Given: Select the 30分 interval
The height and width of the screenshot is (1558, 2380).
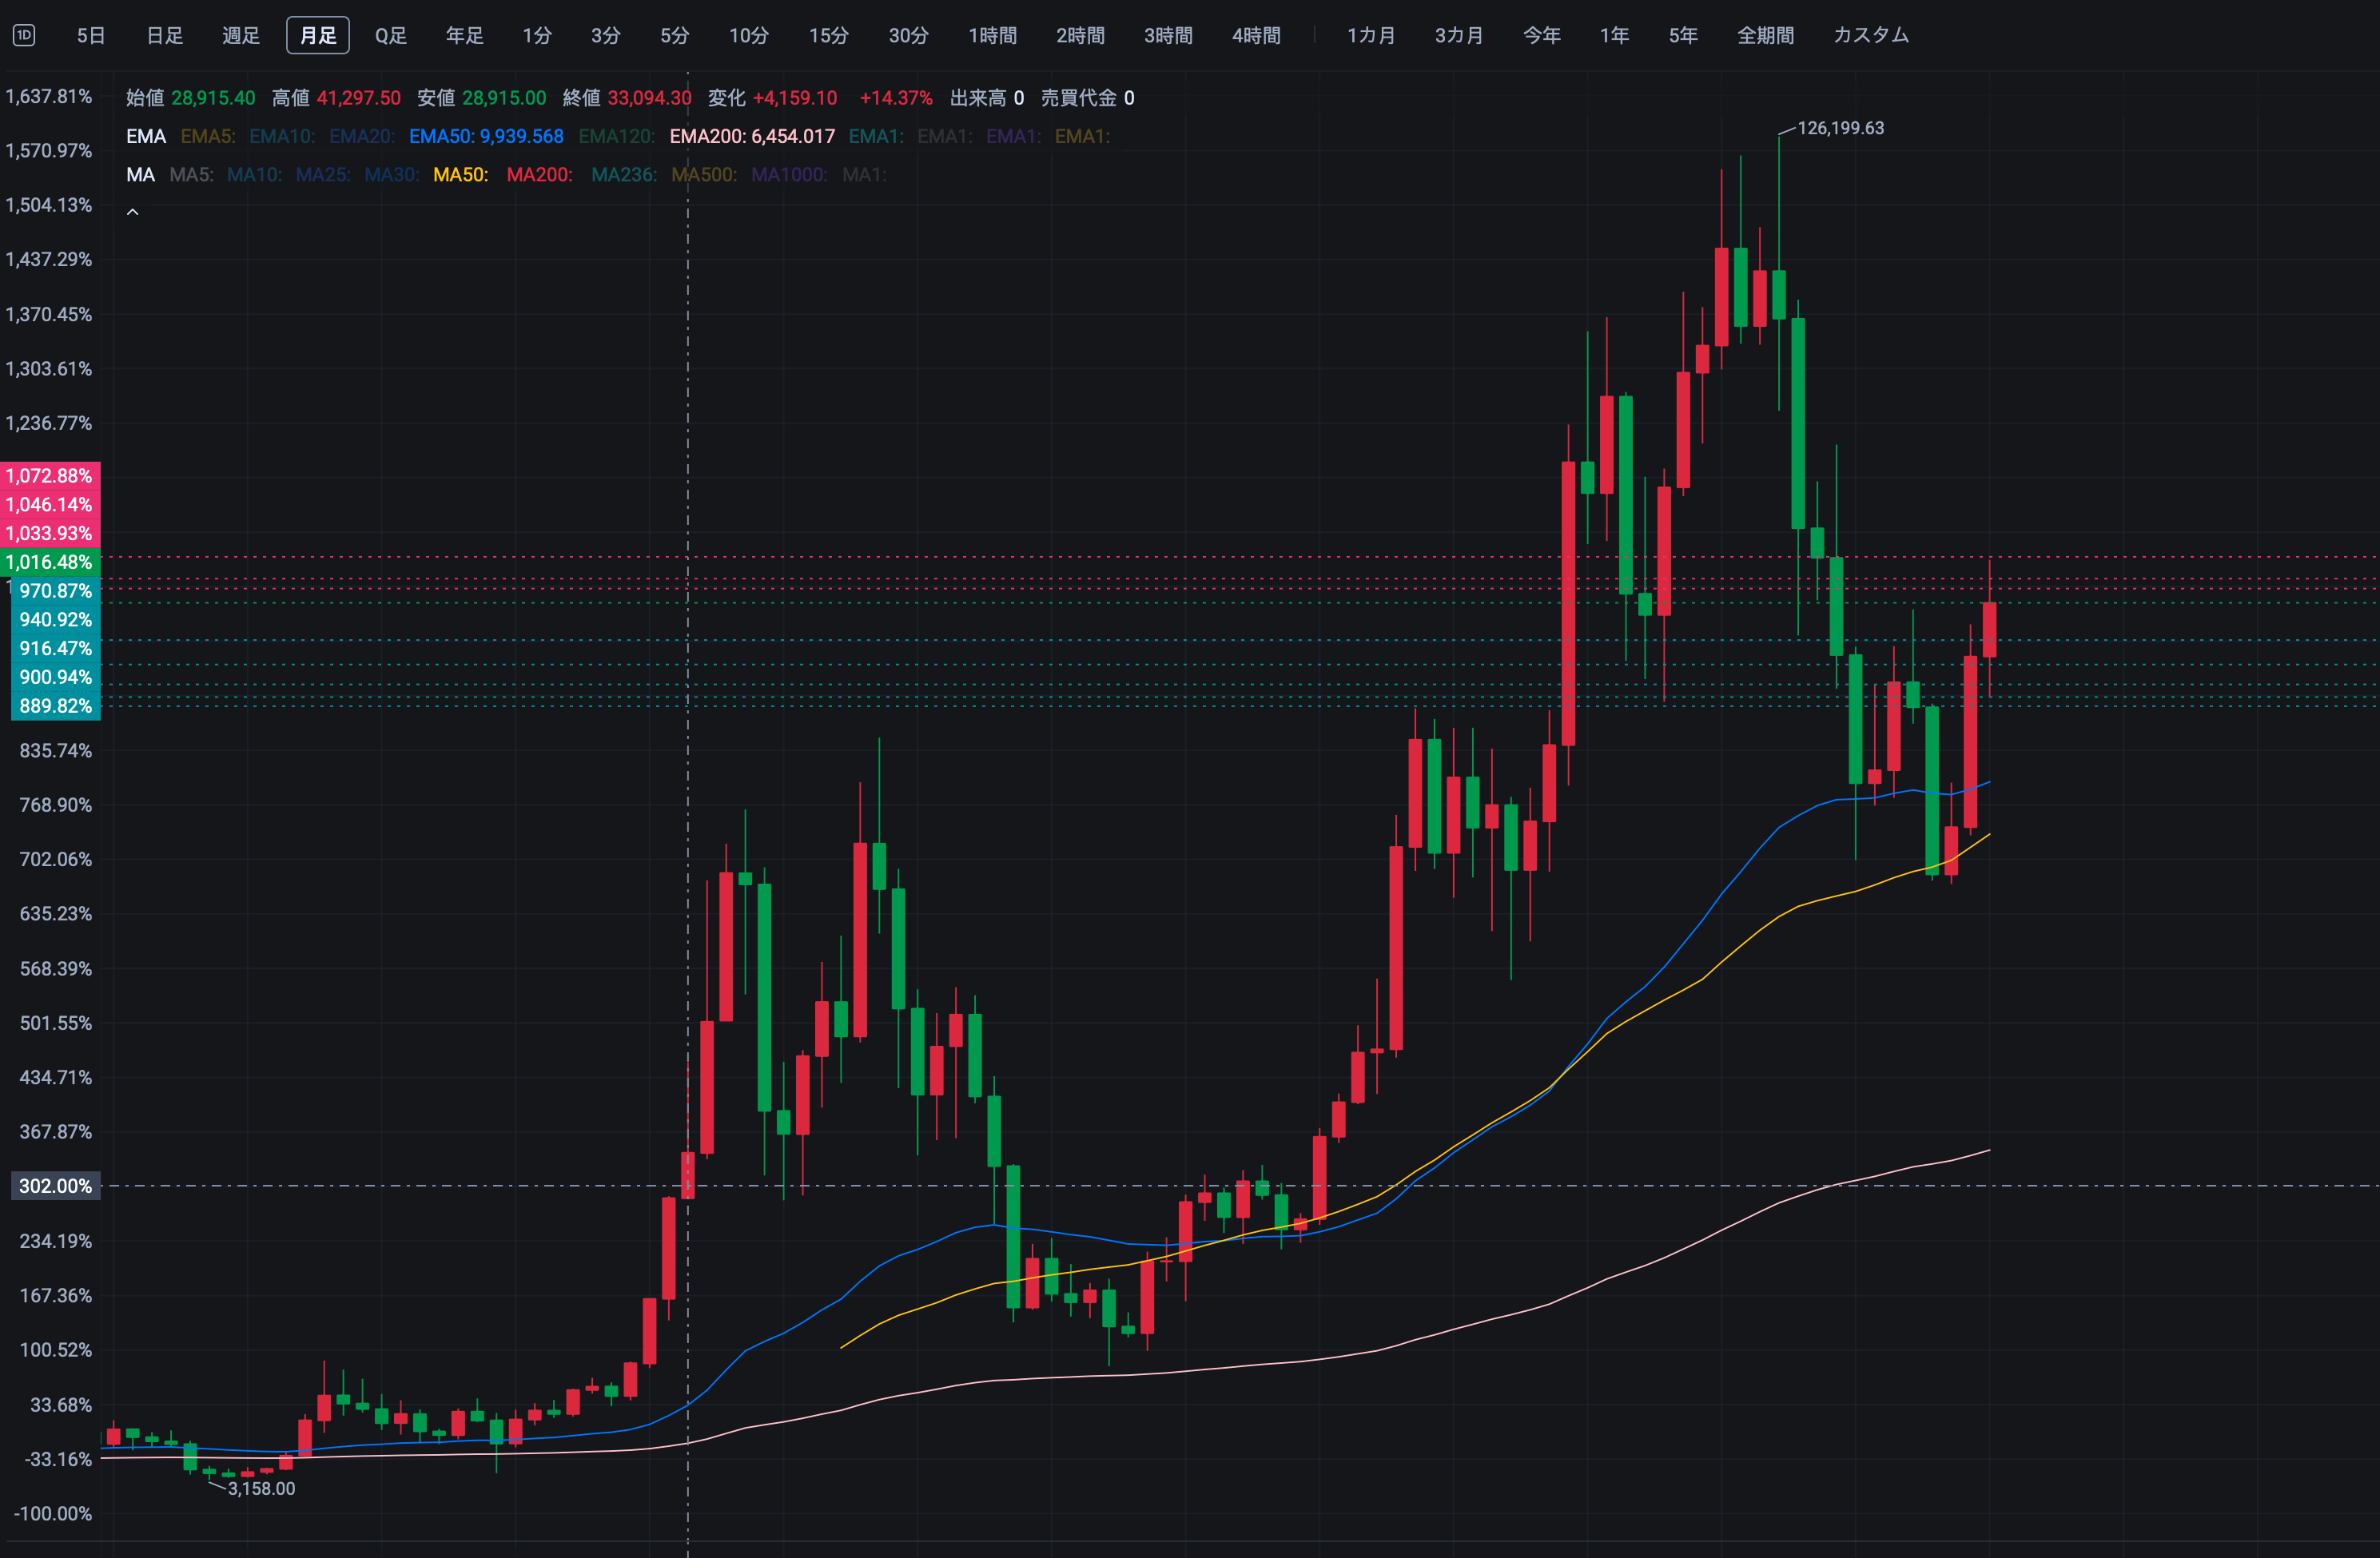Looking at the screenshot, I should point(909,35).
